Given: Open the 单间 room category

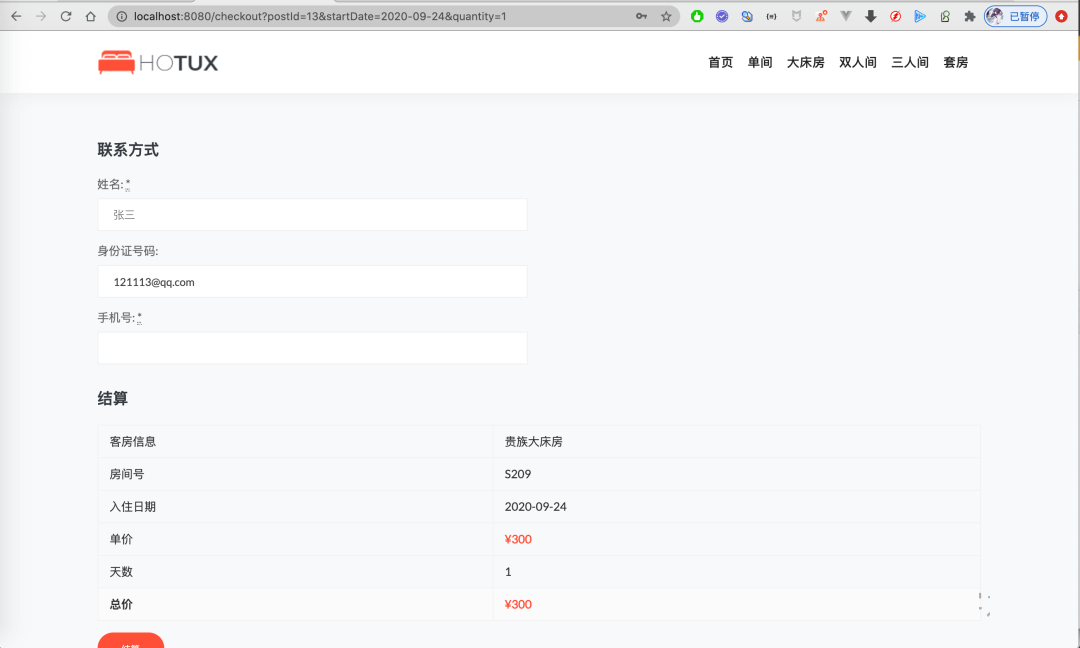Looking at the screenshot, I should [760, 62].
